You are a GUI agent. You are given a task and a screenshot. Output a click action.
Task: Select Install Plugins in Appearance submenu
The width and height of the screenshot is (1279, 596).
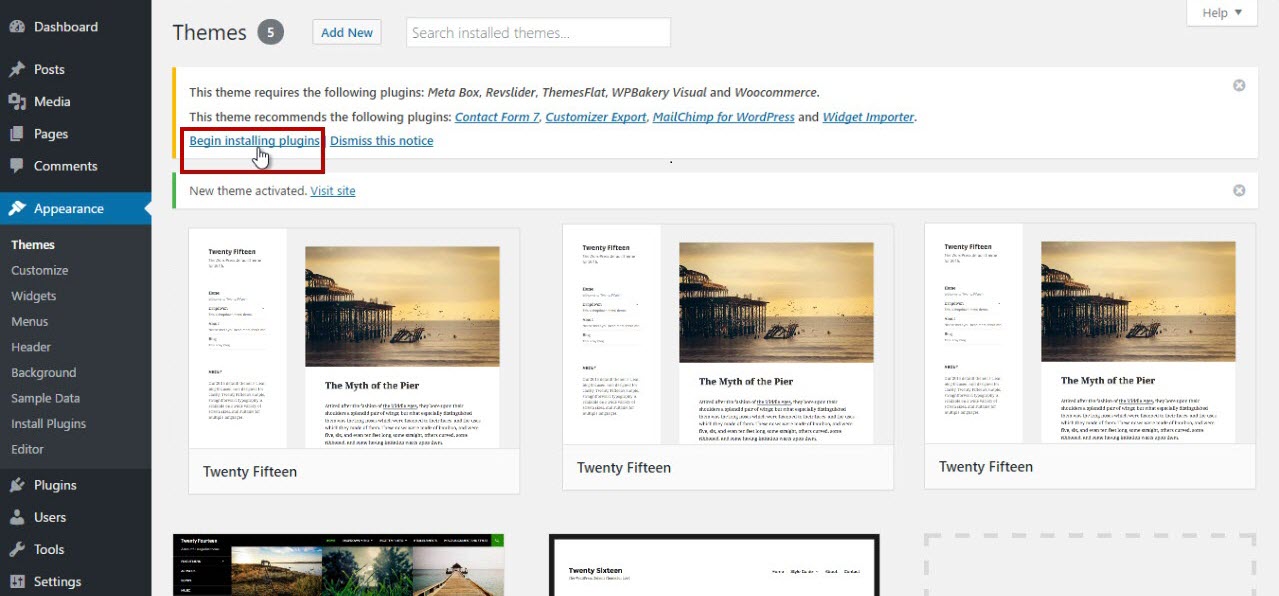[x=48, y=424]
